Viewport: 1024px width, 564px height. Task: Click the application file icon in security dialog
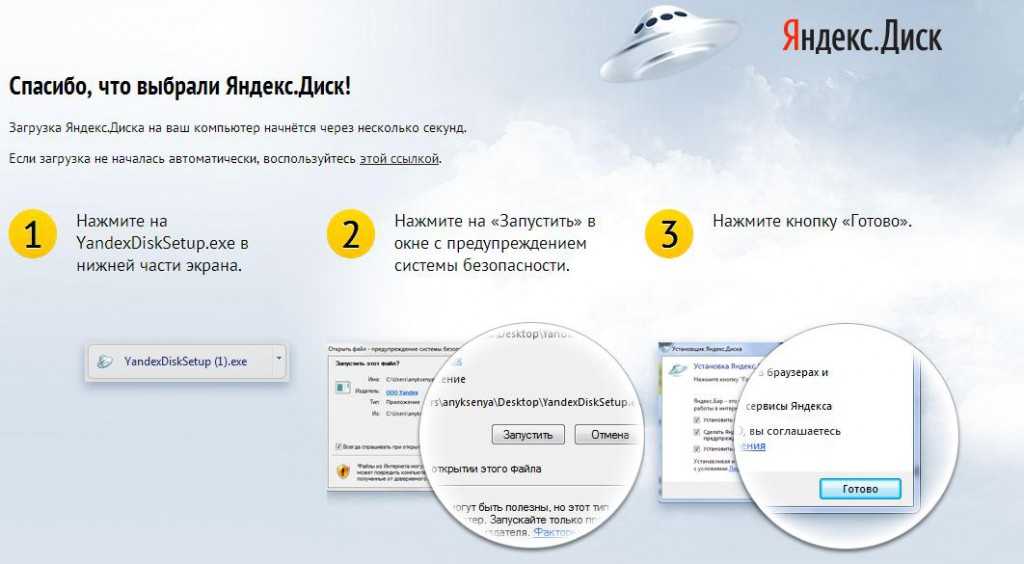[343, 388]
